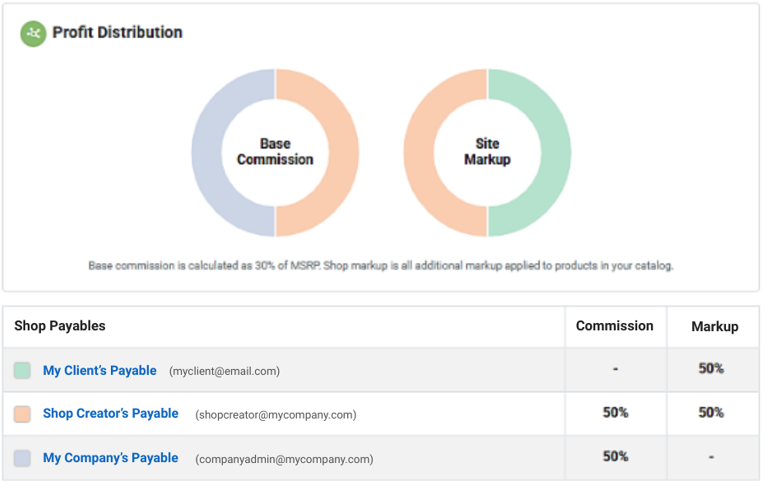Click blue swatch beside My Company's Payable

click(22, 458)
